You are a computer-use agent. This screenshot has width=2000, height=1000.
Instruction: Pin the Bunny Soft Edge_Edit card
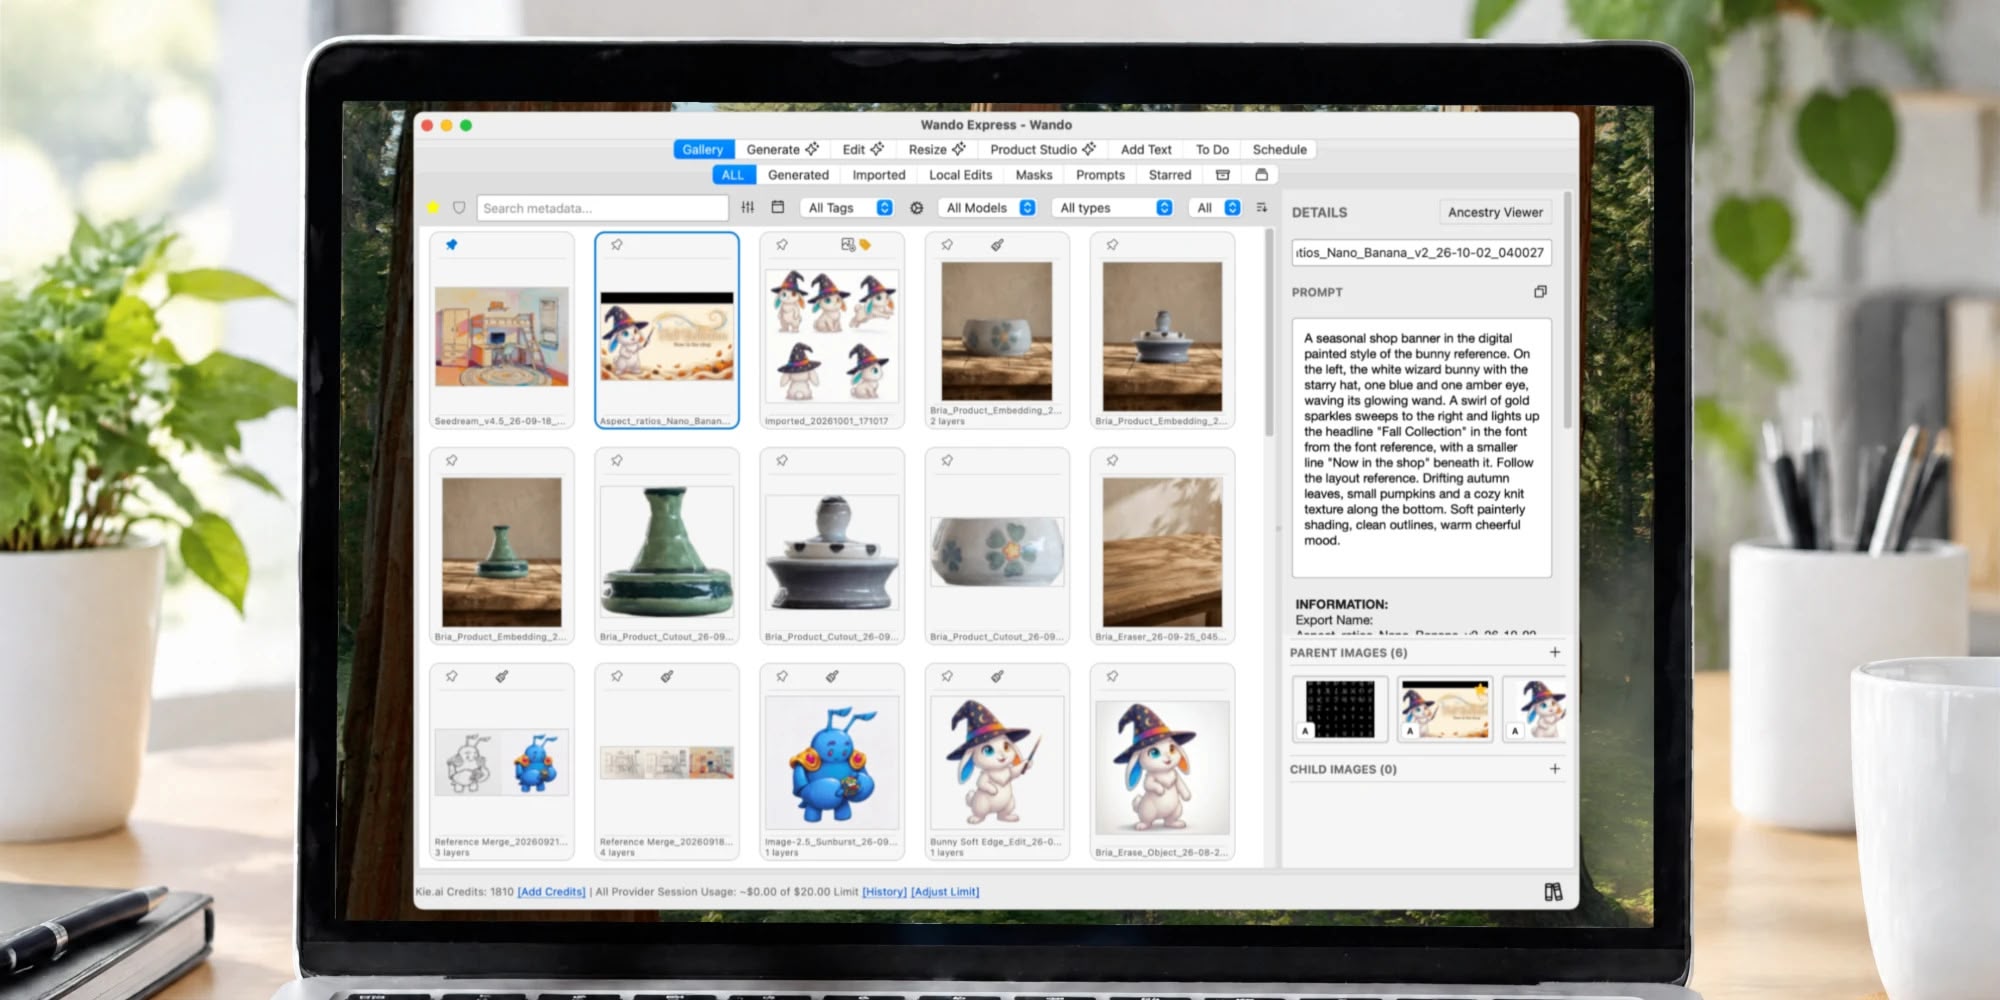tap(947, 677)
